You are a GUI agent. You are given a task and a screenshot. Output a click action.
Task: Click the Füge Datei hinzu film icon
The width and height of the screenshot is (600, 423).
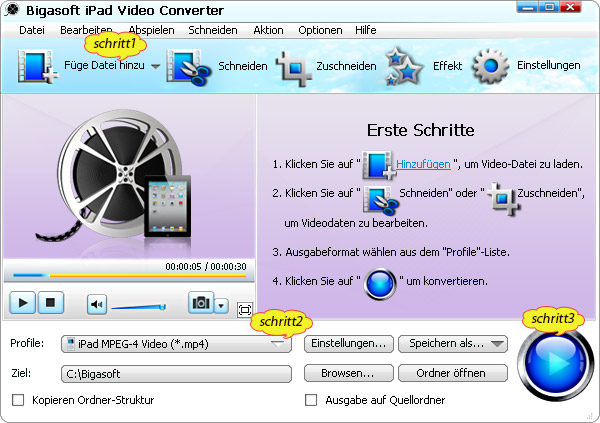coord(38,66)
